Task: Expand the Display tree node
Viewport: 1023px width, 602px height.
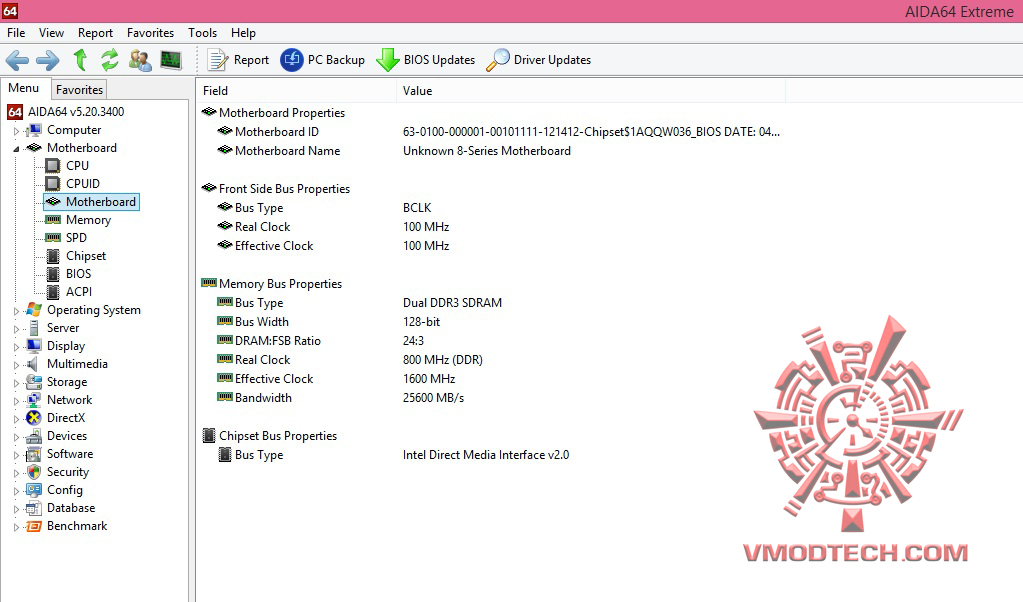Action: tap(16, 346)
